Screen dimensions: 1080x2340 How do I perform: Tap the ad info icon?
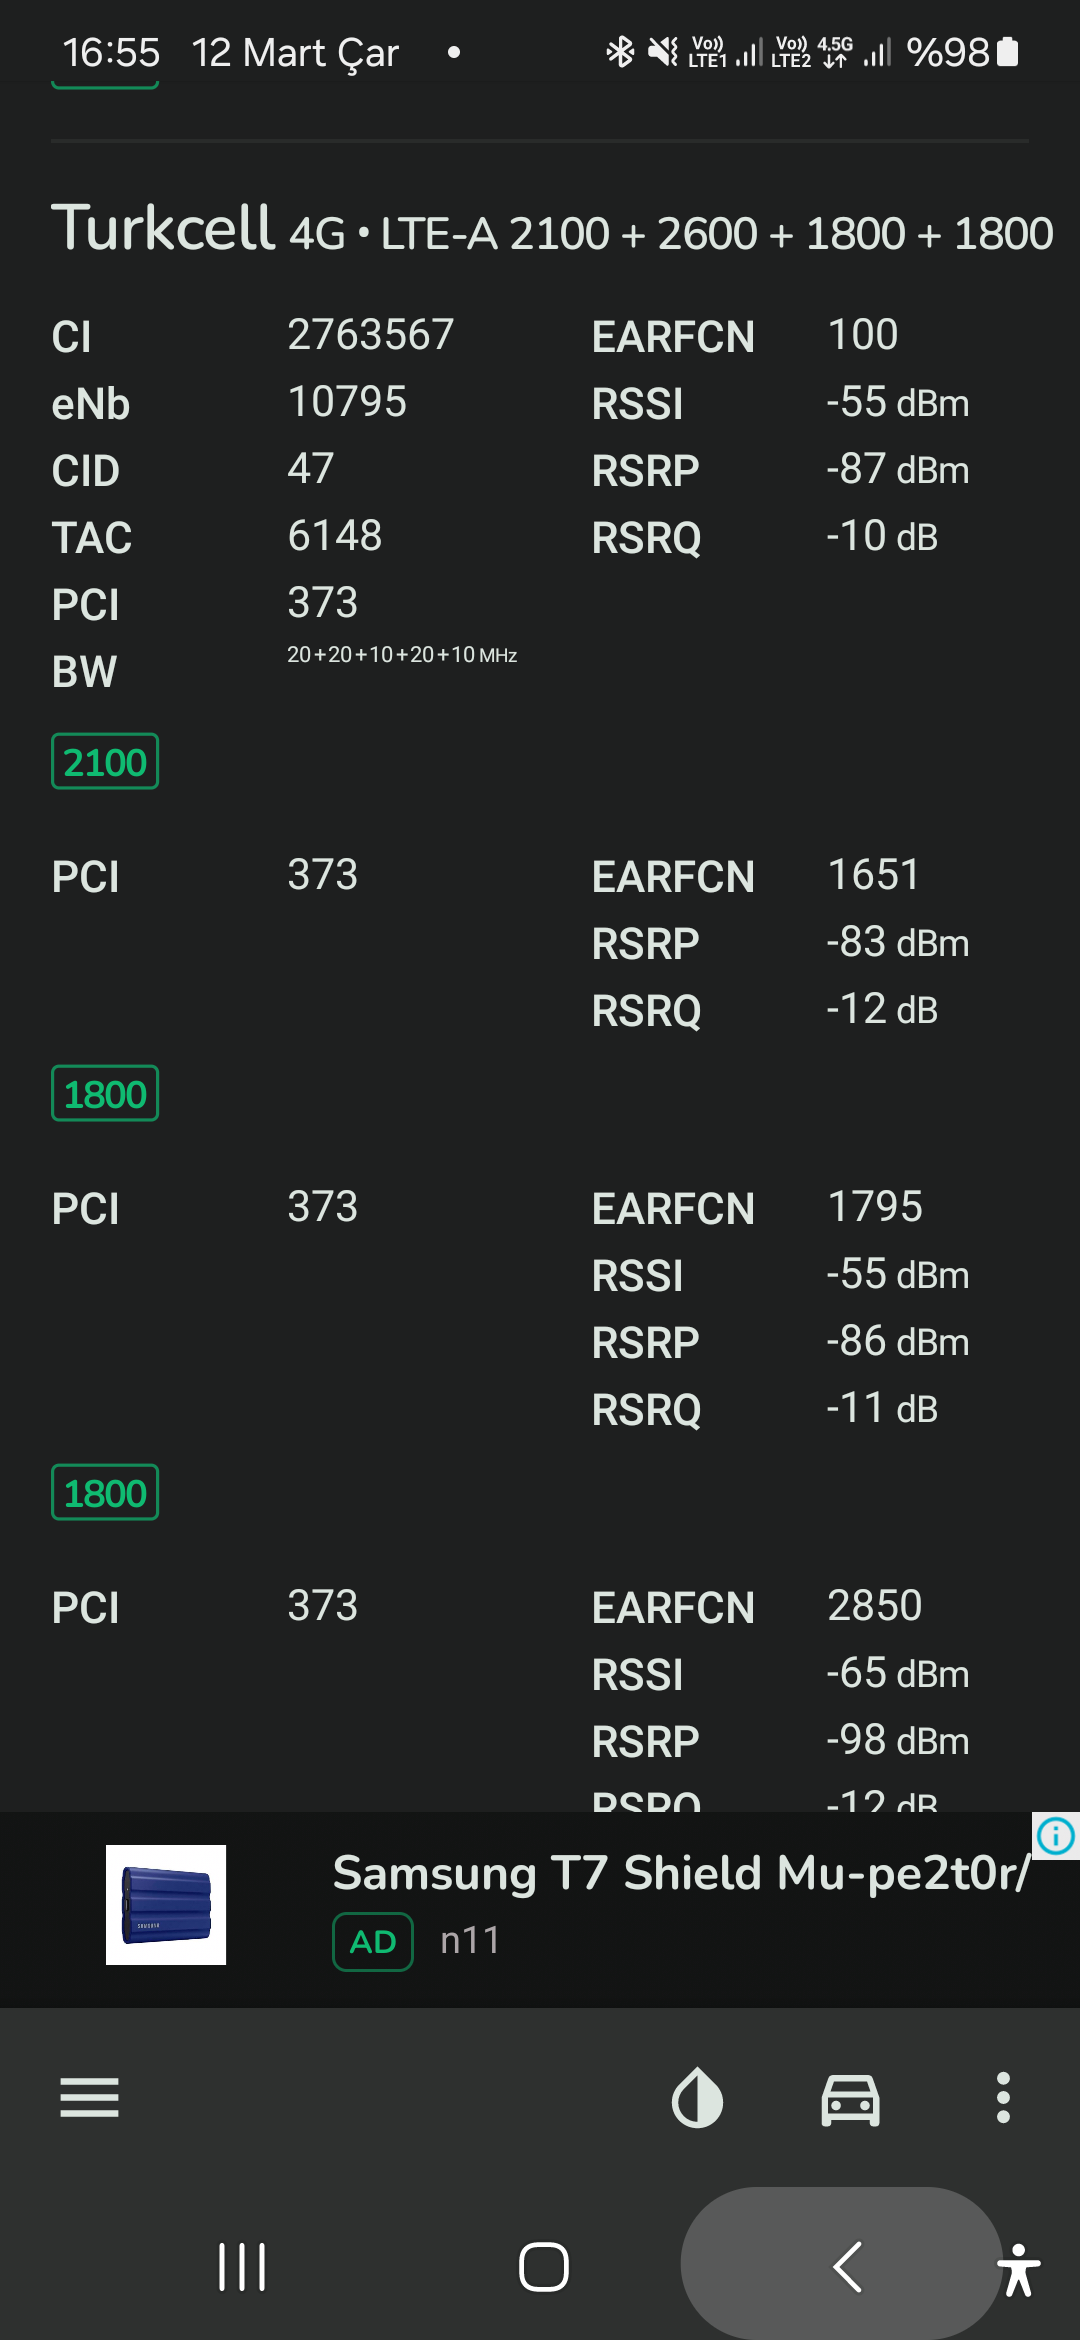pos(1056,1835)
